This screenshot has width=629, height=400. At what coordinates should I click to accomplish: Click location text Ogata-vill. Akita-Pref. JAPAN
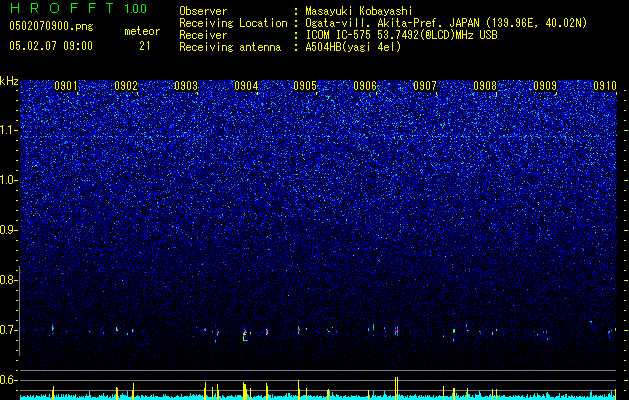click(392, 23)
